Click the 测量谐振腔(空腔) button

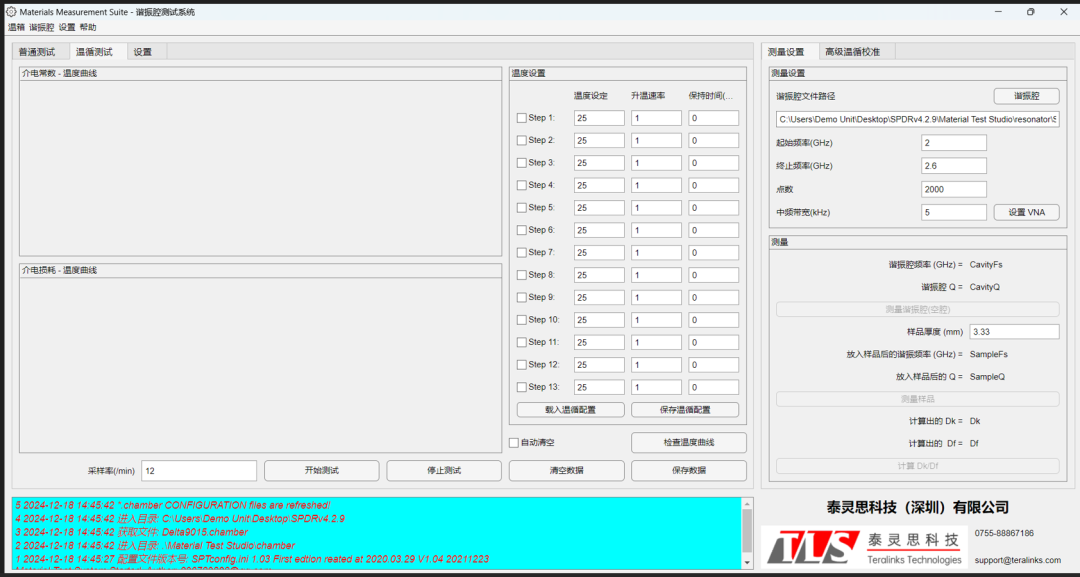[x=917, y=309]
